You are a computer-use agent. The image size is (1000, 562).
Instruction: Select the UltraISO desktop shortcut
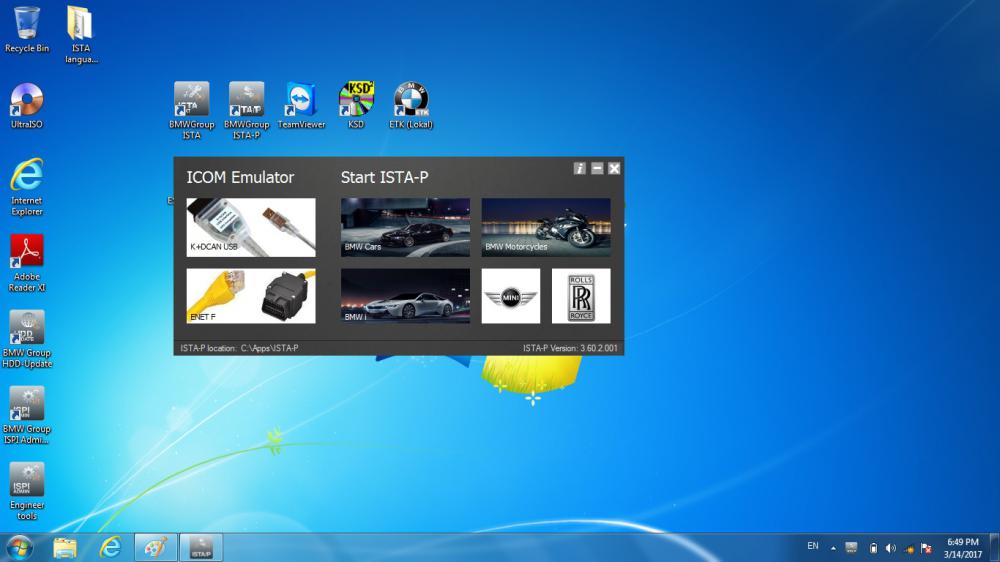pos(27,106)
